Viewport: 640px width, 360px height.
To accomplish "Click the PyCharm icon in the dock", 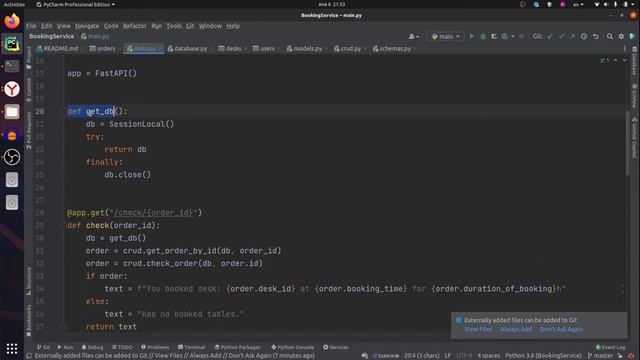I will tap(12, 43).
